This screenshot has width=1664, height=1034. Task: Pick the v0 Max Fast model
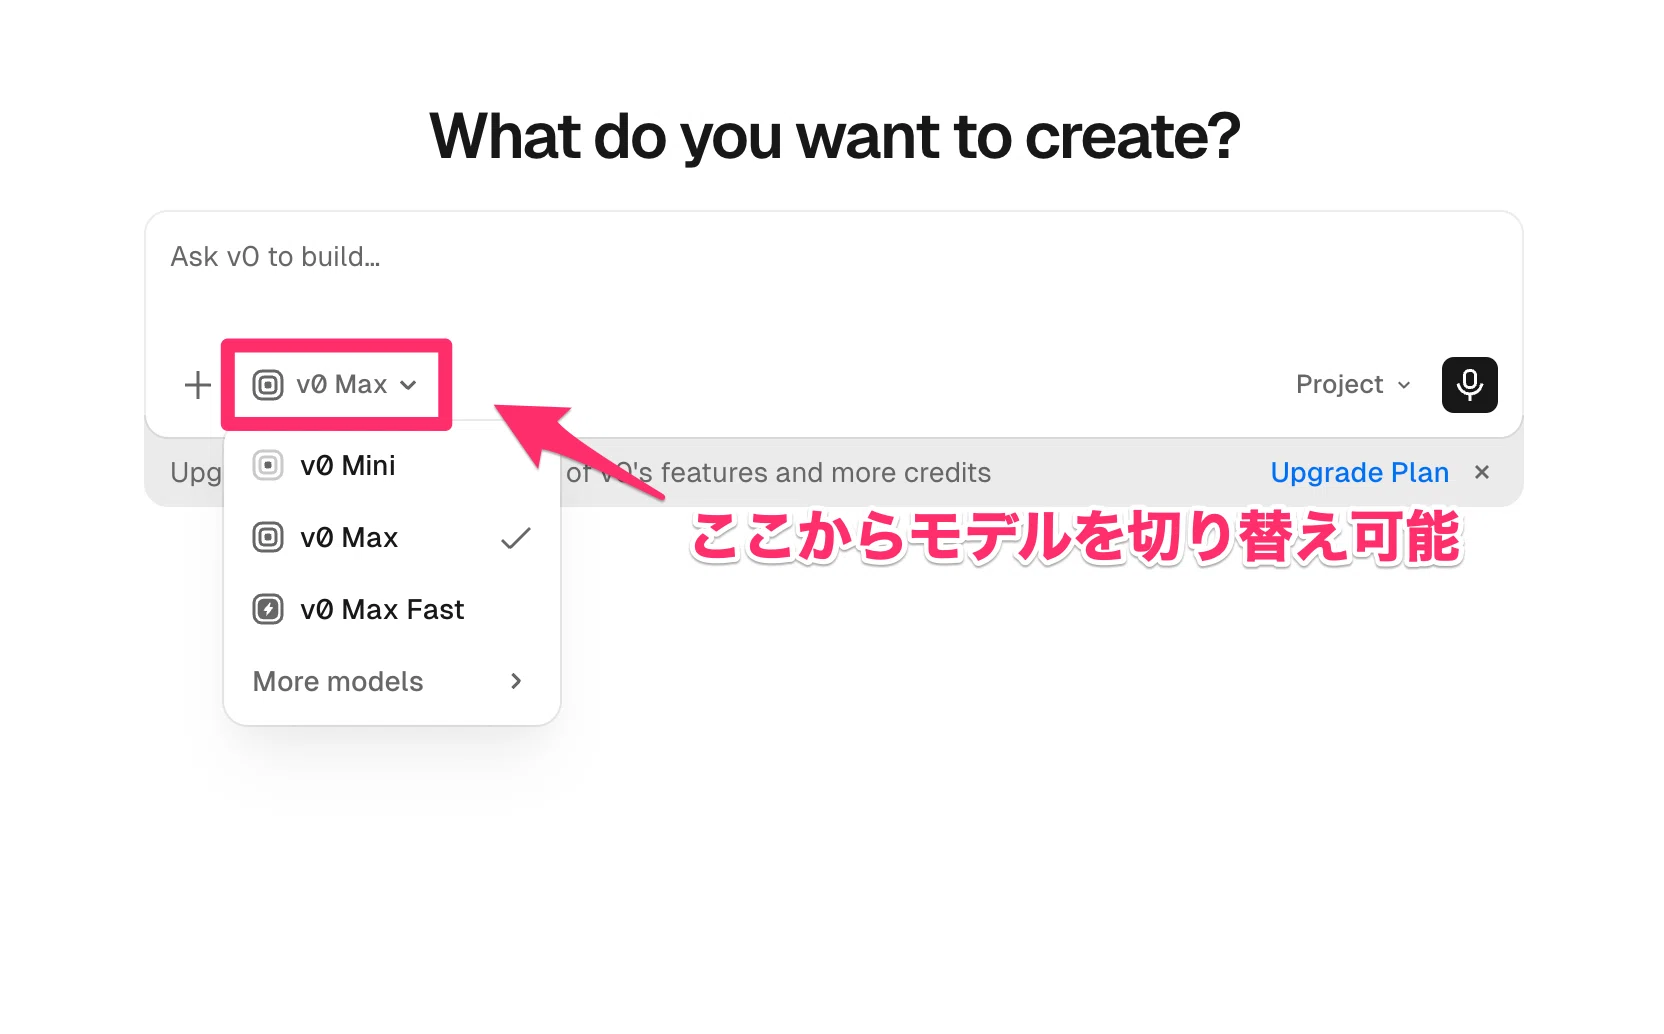[x=391, y=610]
